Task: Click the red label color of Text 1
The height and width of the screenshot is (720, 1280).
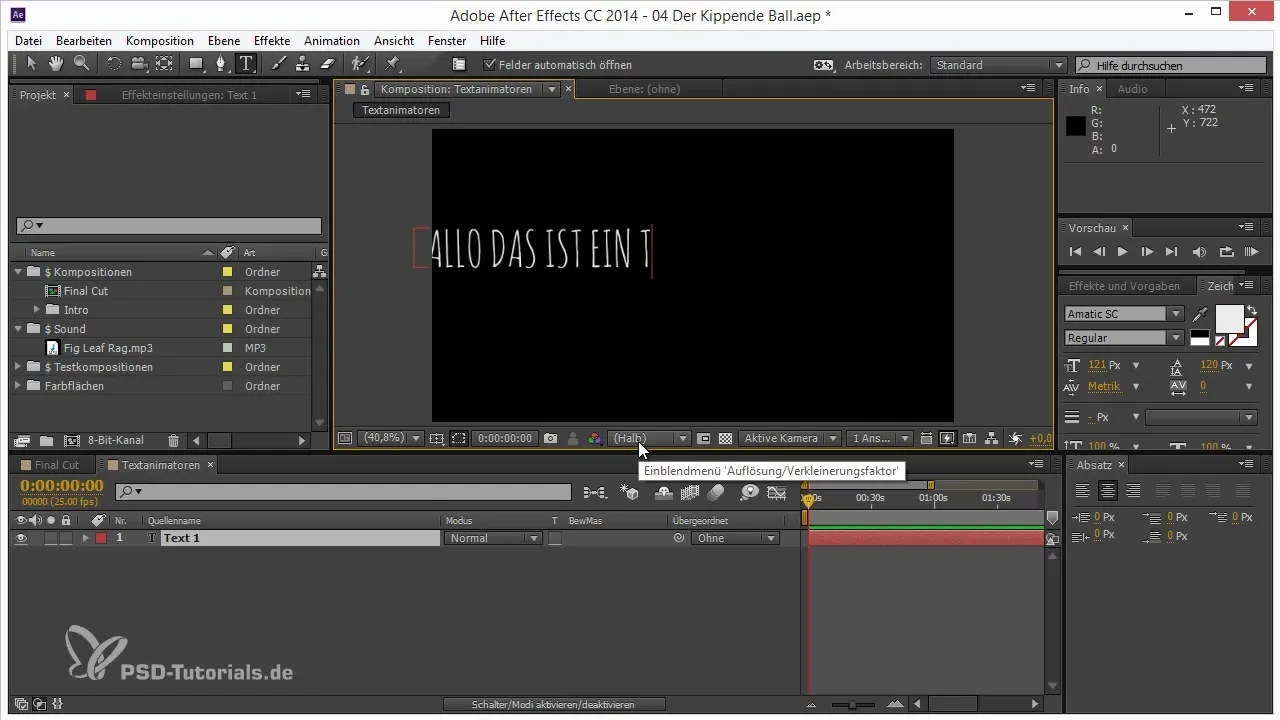Action: point(101,538)
